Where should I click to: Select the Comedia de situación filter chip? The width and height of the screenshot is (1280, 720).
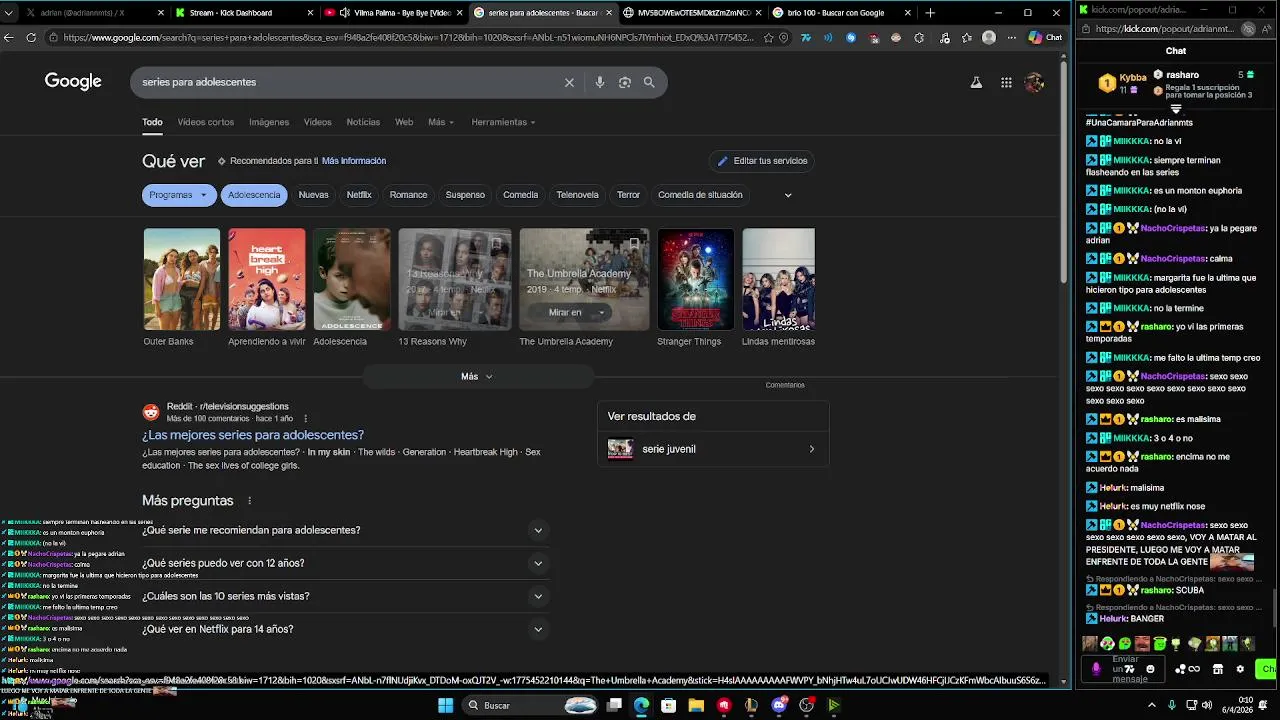click(x=700, y=195)
